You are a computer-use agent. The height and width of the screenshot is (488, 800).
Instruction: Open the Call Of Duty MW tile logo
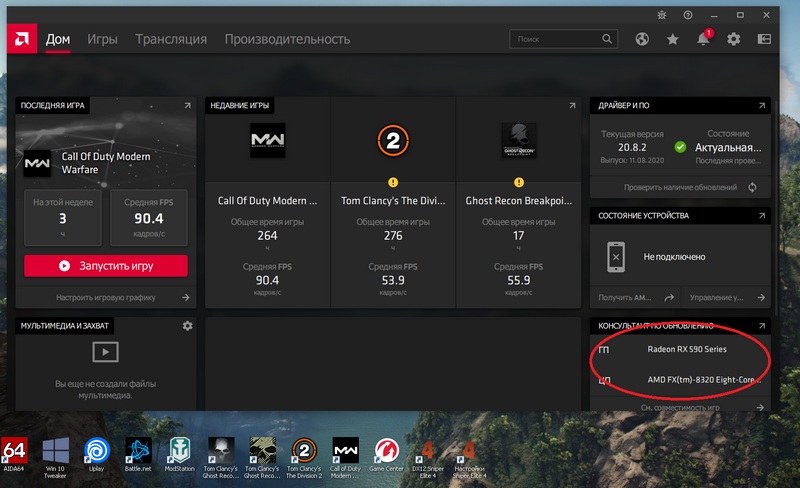[x=268, y=140]
